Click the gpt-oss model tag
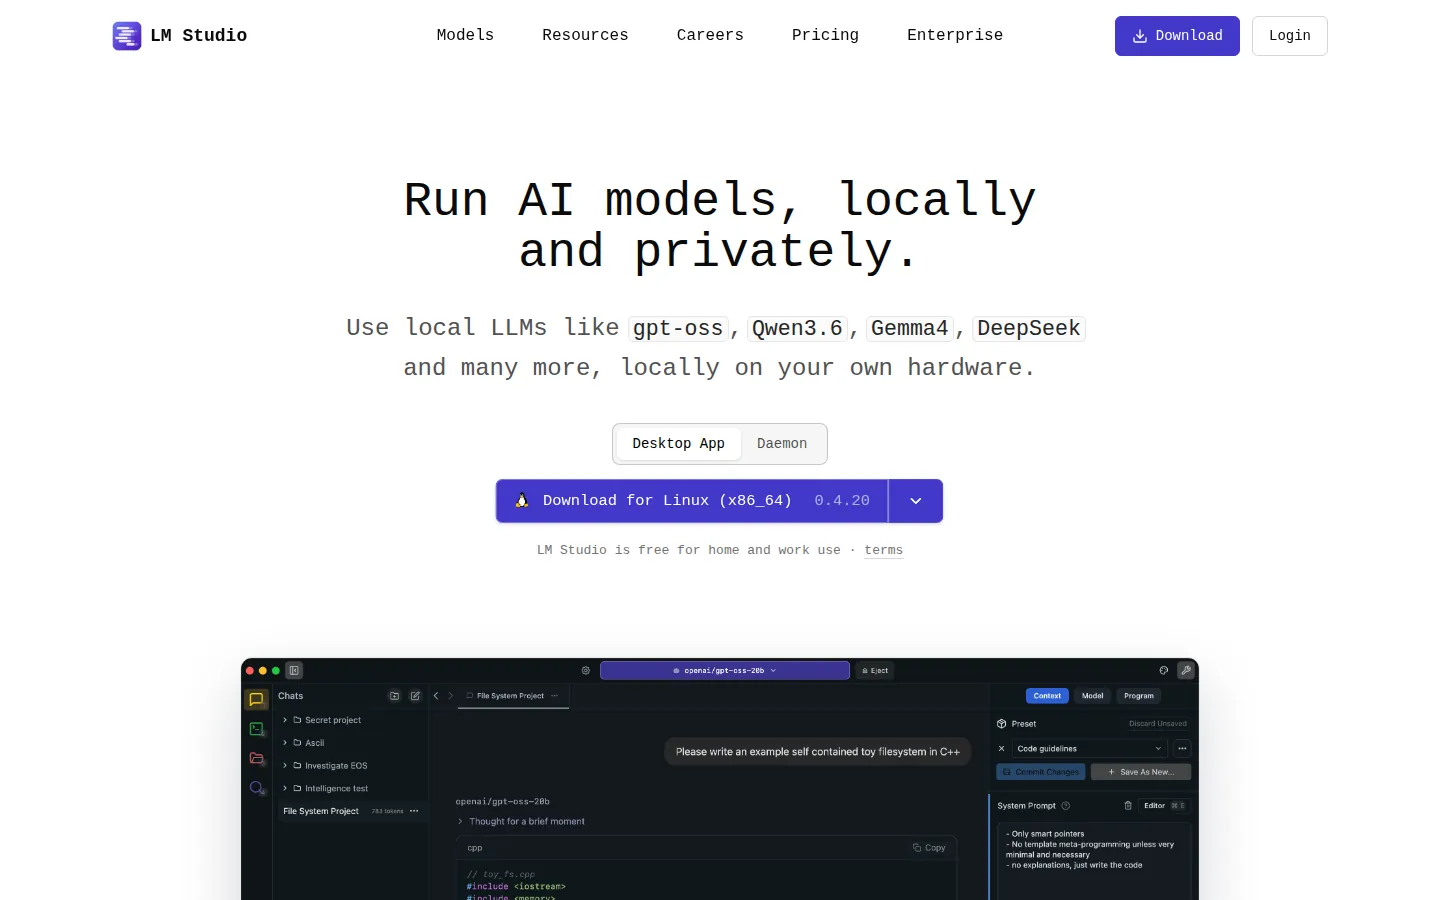 678,328
